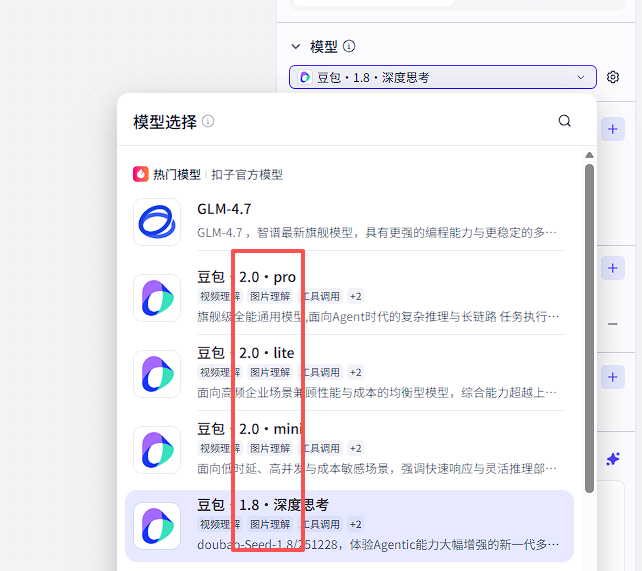
Task: Click the model list scrollbar thumb
Action: point(589,328)
